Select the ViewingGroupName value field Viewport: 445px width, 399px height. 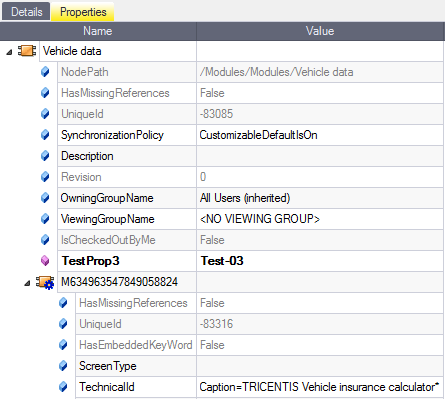(x=320, y=219)
